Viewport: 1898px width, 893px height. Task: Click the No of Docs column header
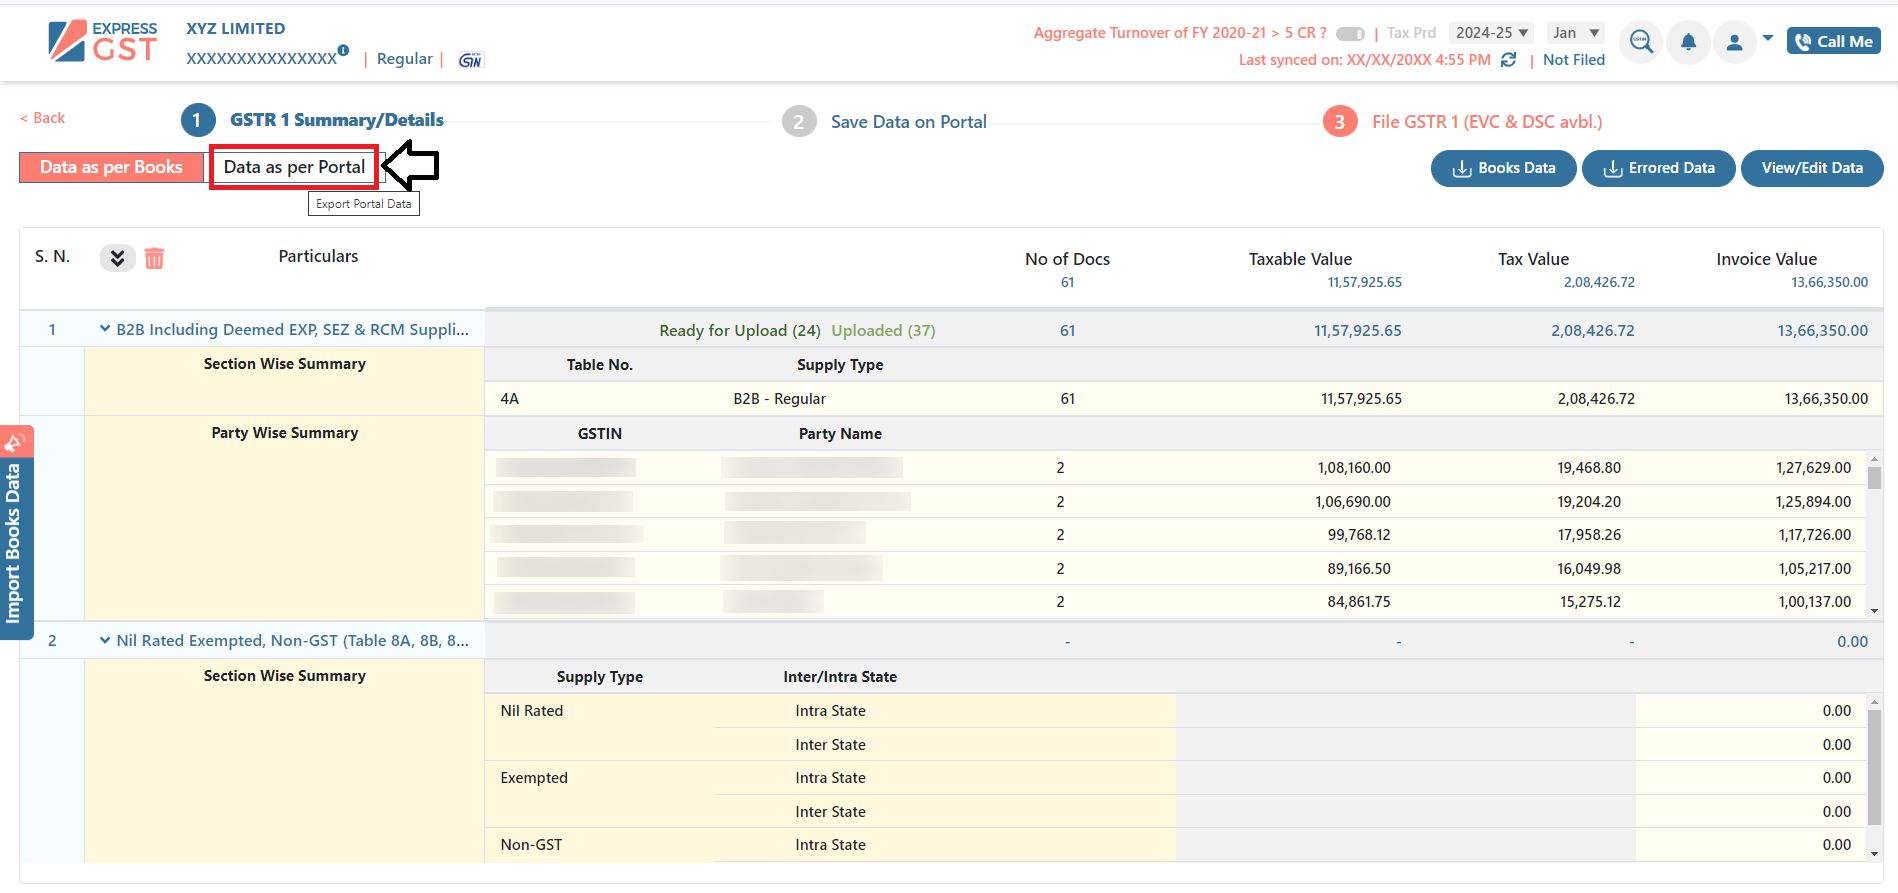1067,259
